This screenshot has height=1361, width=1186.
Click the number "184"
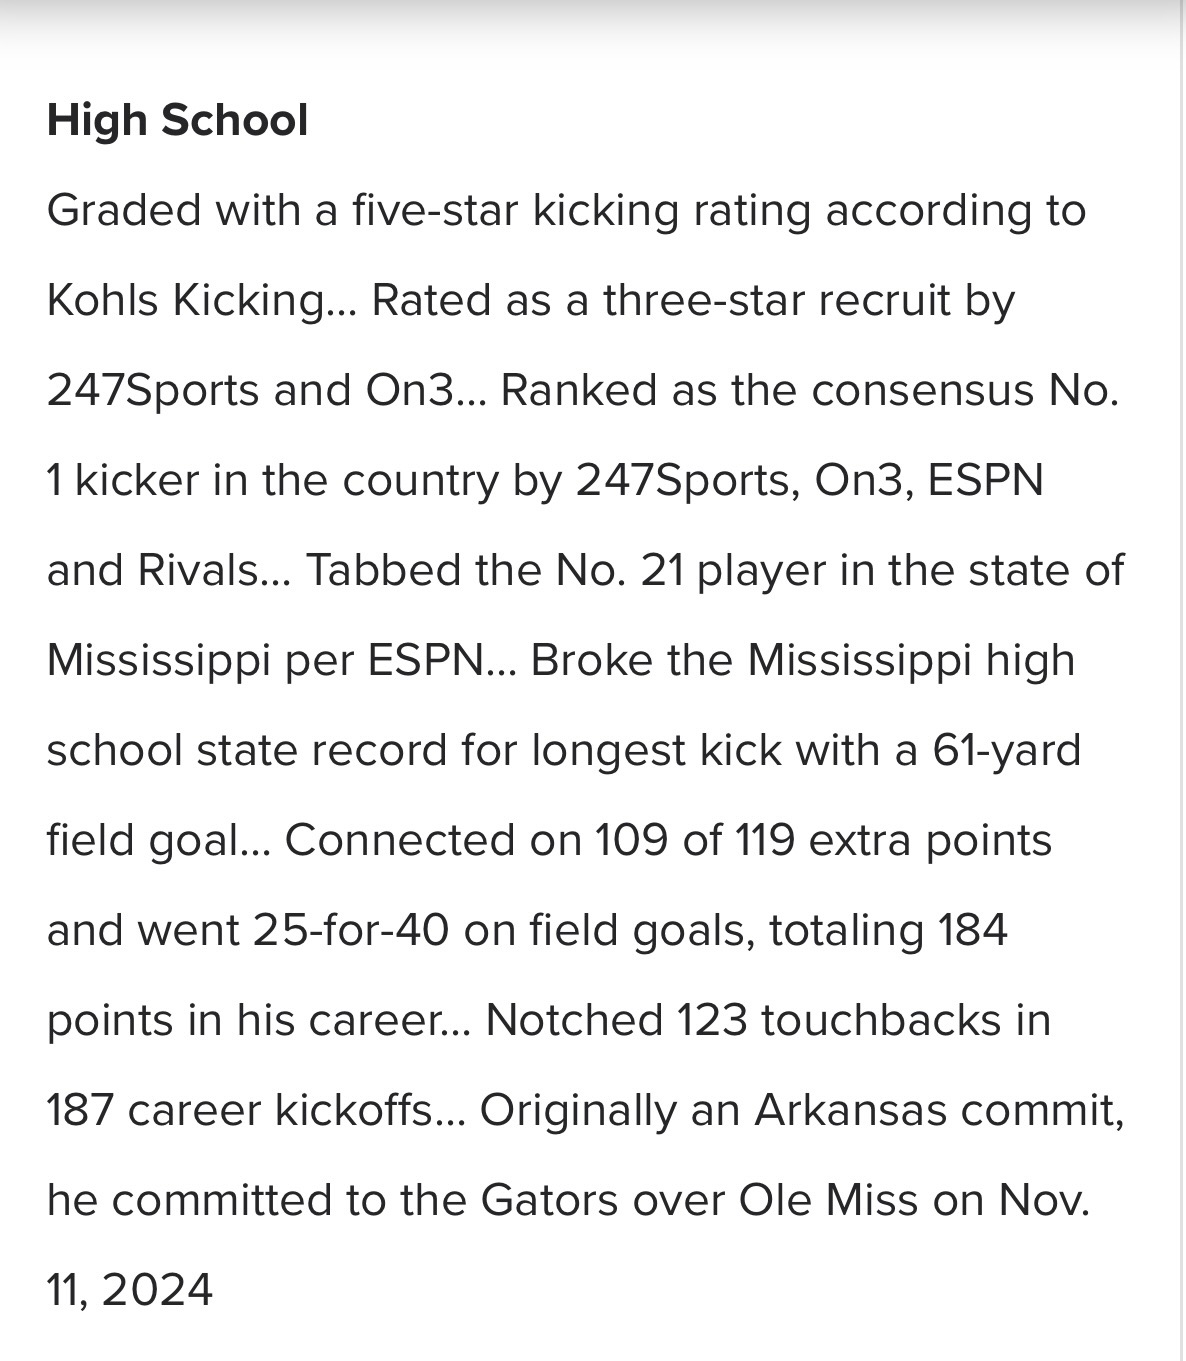click(972, 931)
